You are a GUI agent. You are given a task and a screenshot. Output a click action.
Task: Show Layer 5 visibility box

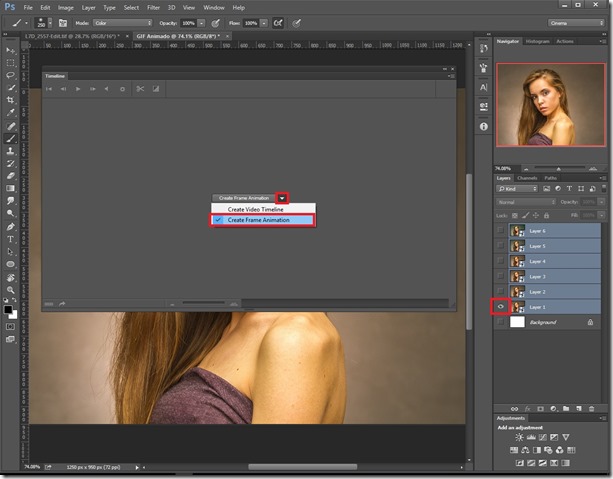pos(500,246)
